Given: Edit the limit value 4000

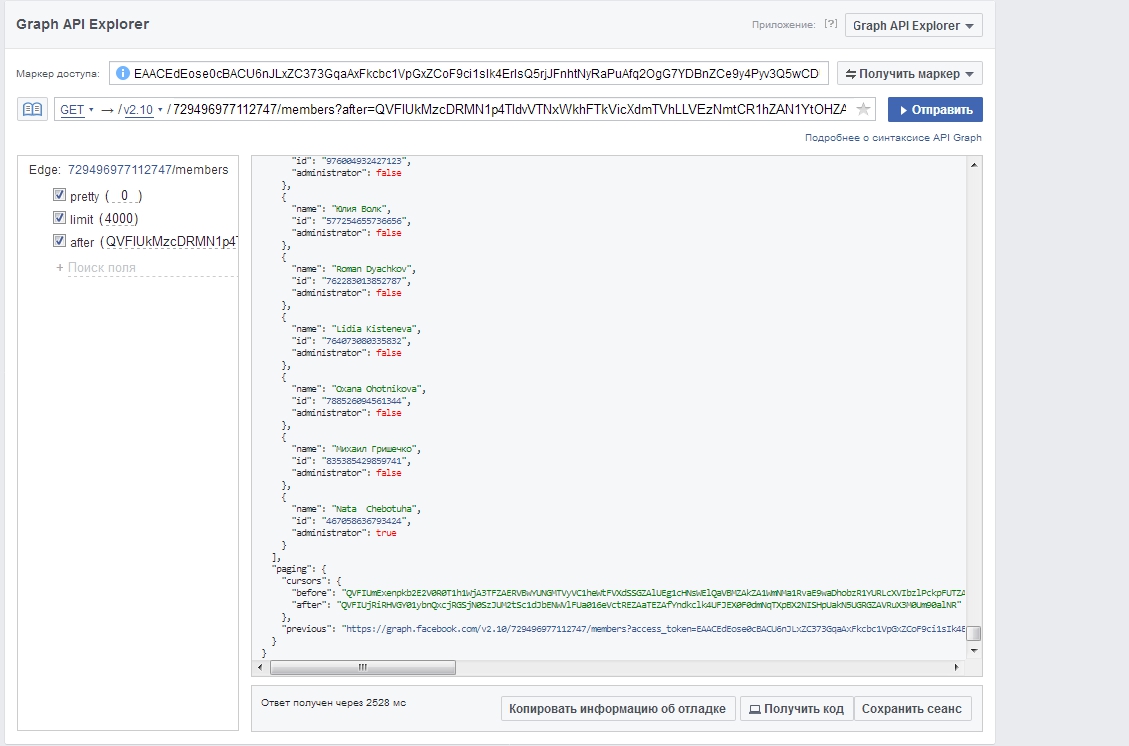Looking at the screenshot, I should click(119, 219).
